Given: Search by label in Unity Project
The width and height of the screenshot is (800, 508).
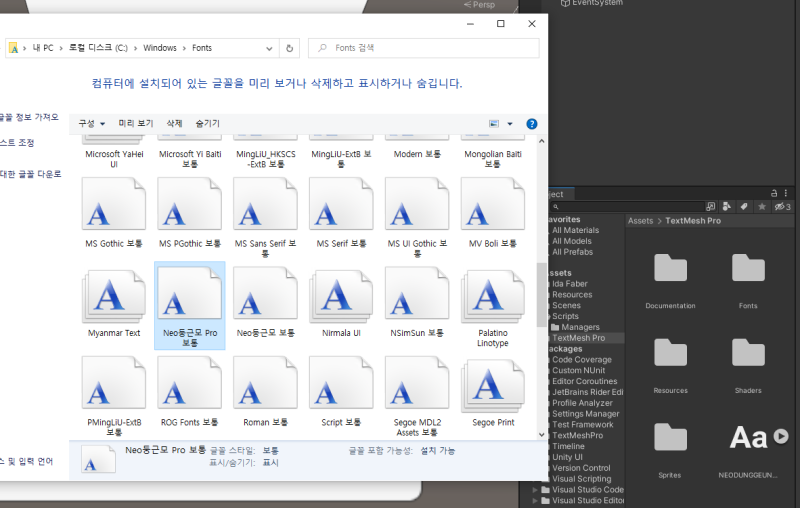Looking at the screenshot, I should (744, 207).
